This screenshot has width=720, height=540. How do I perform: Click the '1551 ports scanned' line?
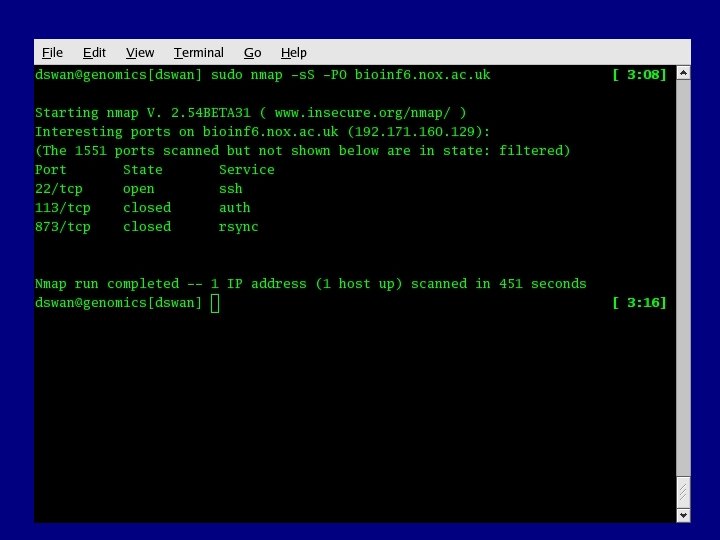point(303,151)
